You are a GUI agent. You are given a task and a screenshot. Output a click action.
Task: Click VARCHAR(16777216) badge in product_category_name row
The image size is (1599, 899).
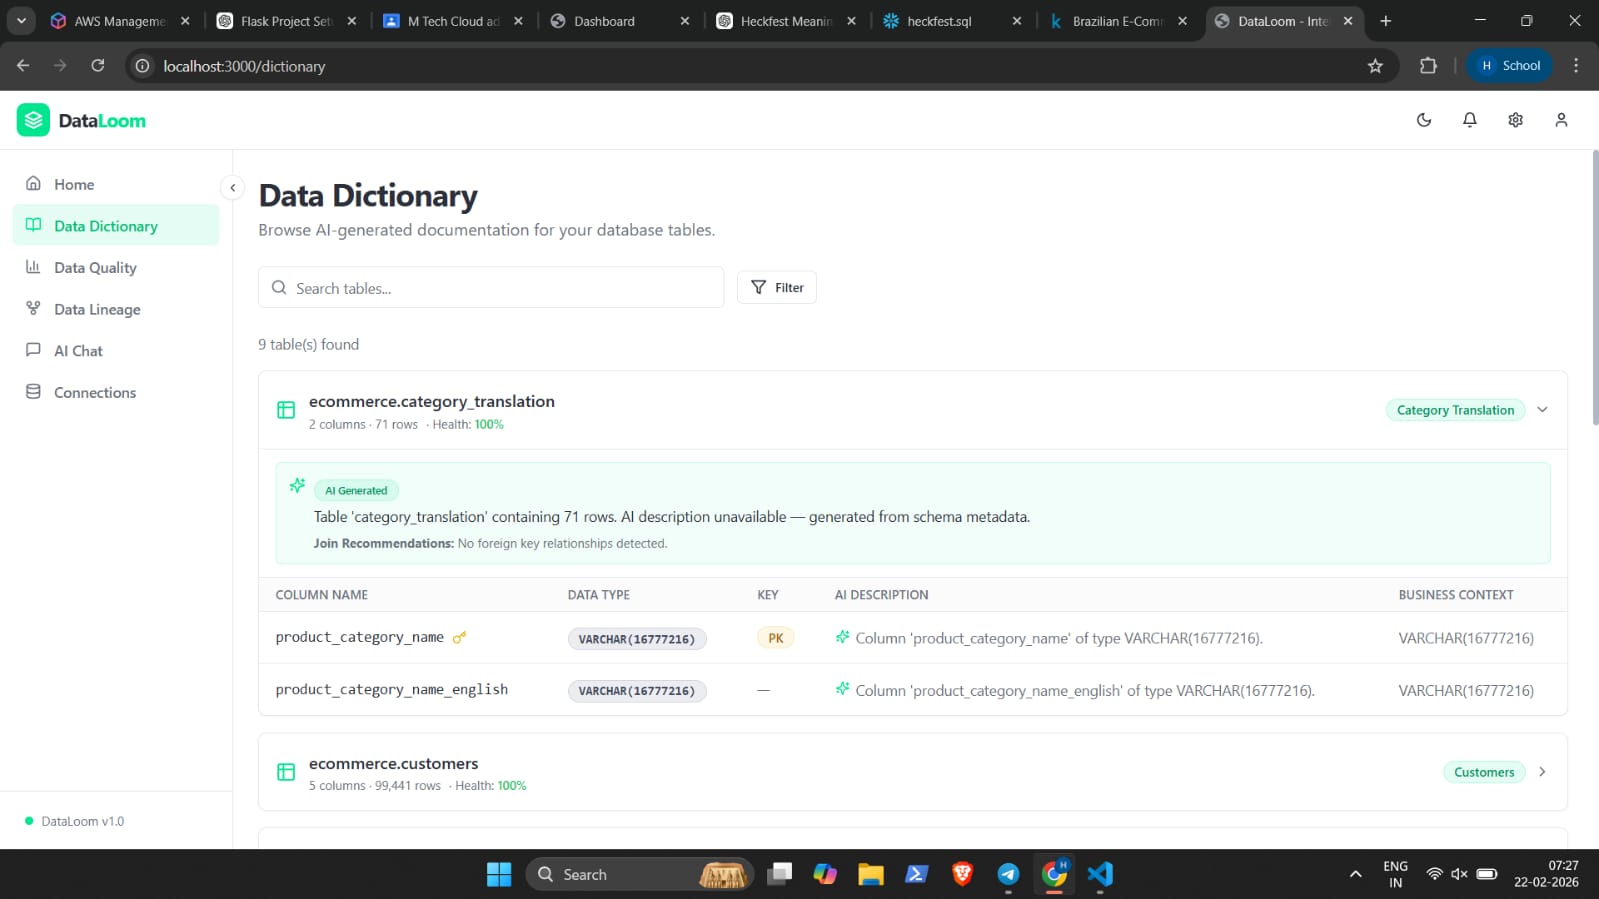[637, 639]
